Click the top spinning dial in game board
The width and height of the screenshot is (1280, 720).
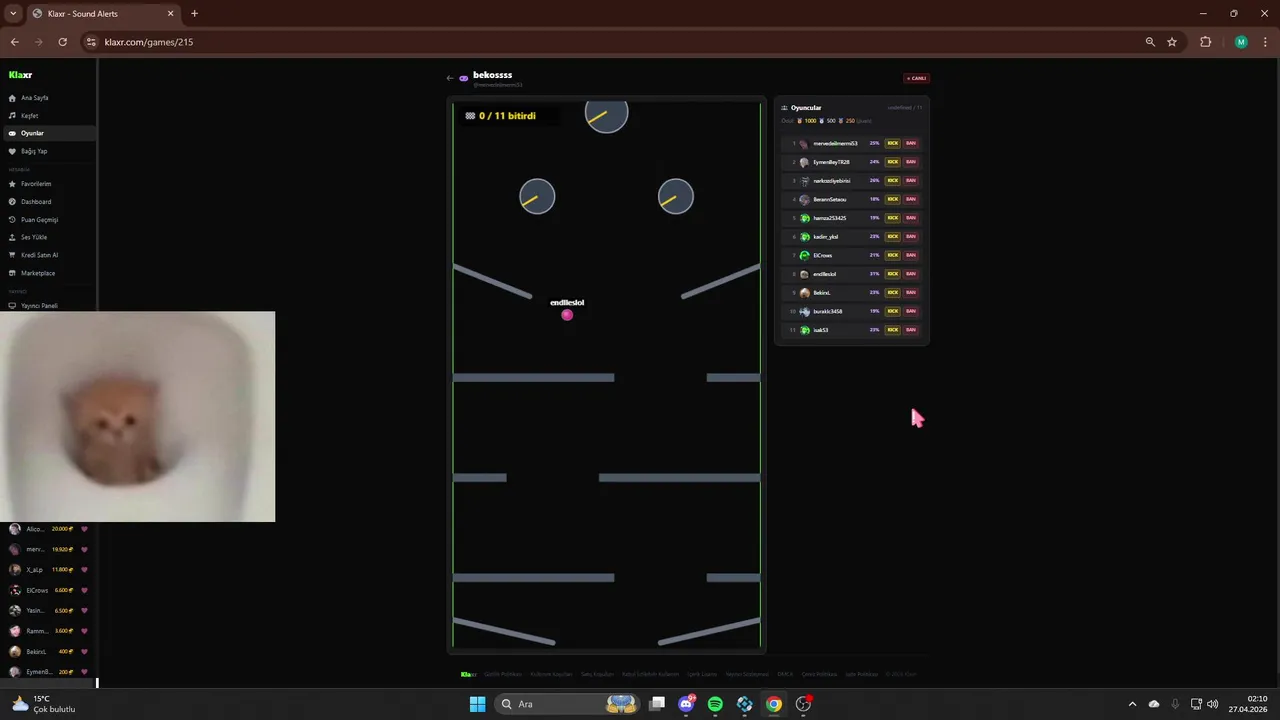point(606,116)
